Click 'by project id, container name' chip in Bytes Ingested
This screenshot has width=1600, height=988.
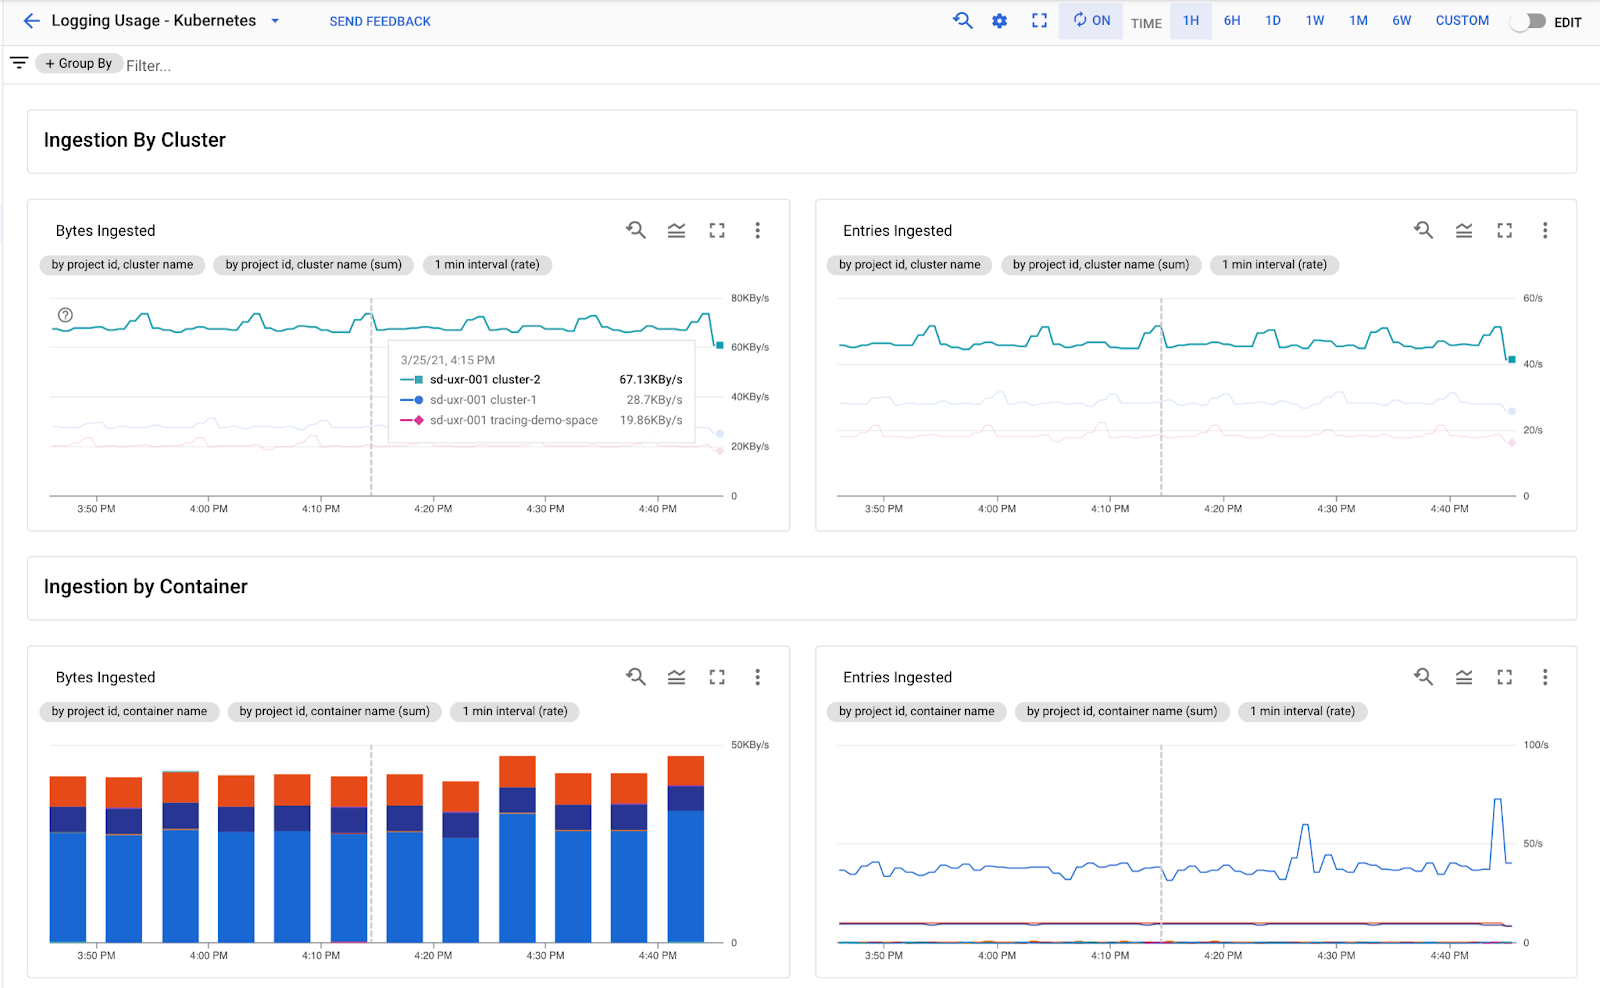130,712
